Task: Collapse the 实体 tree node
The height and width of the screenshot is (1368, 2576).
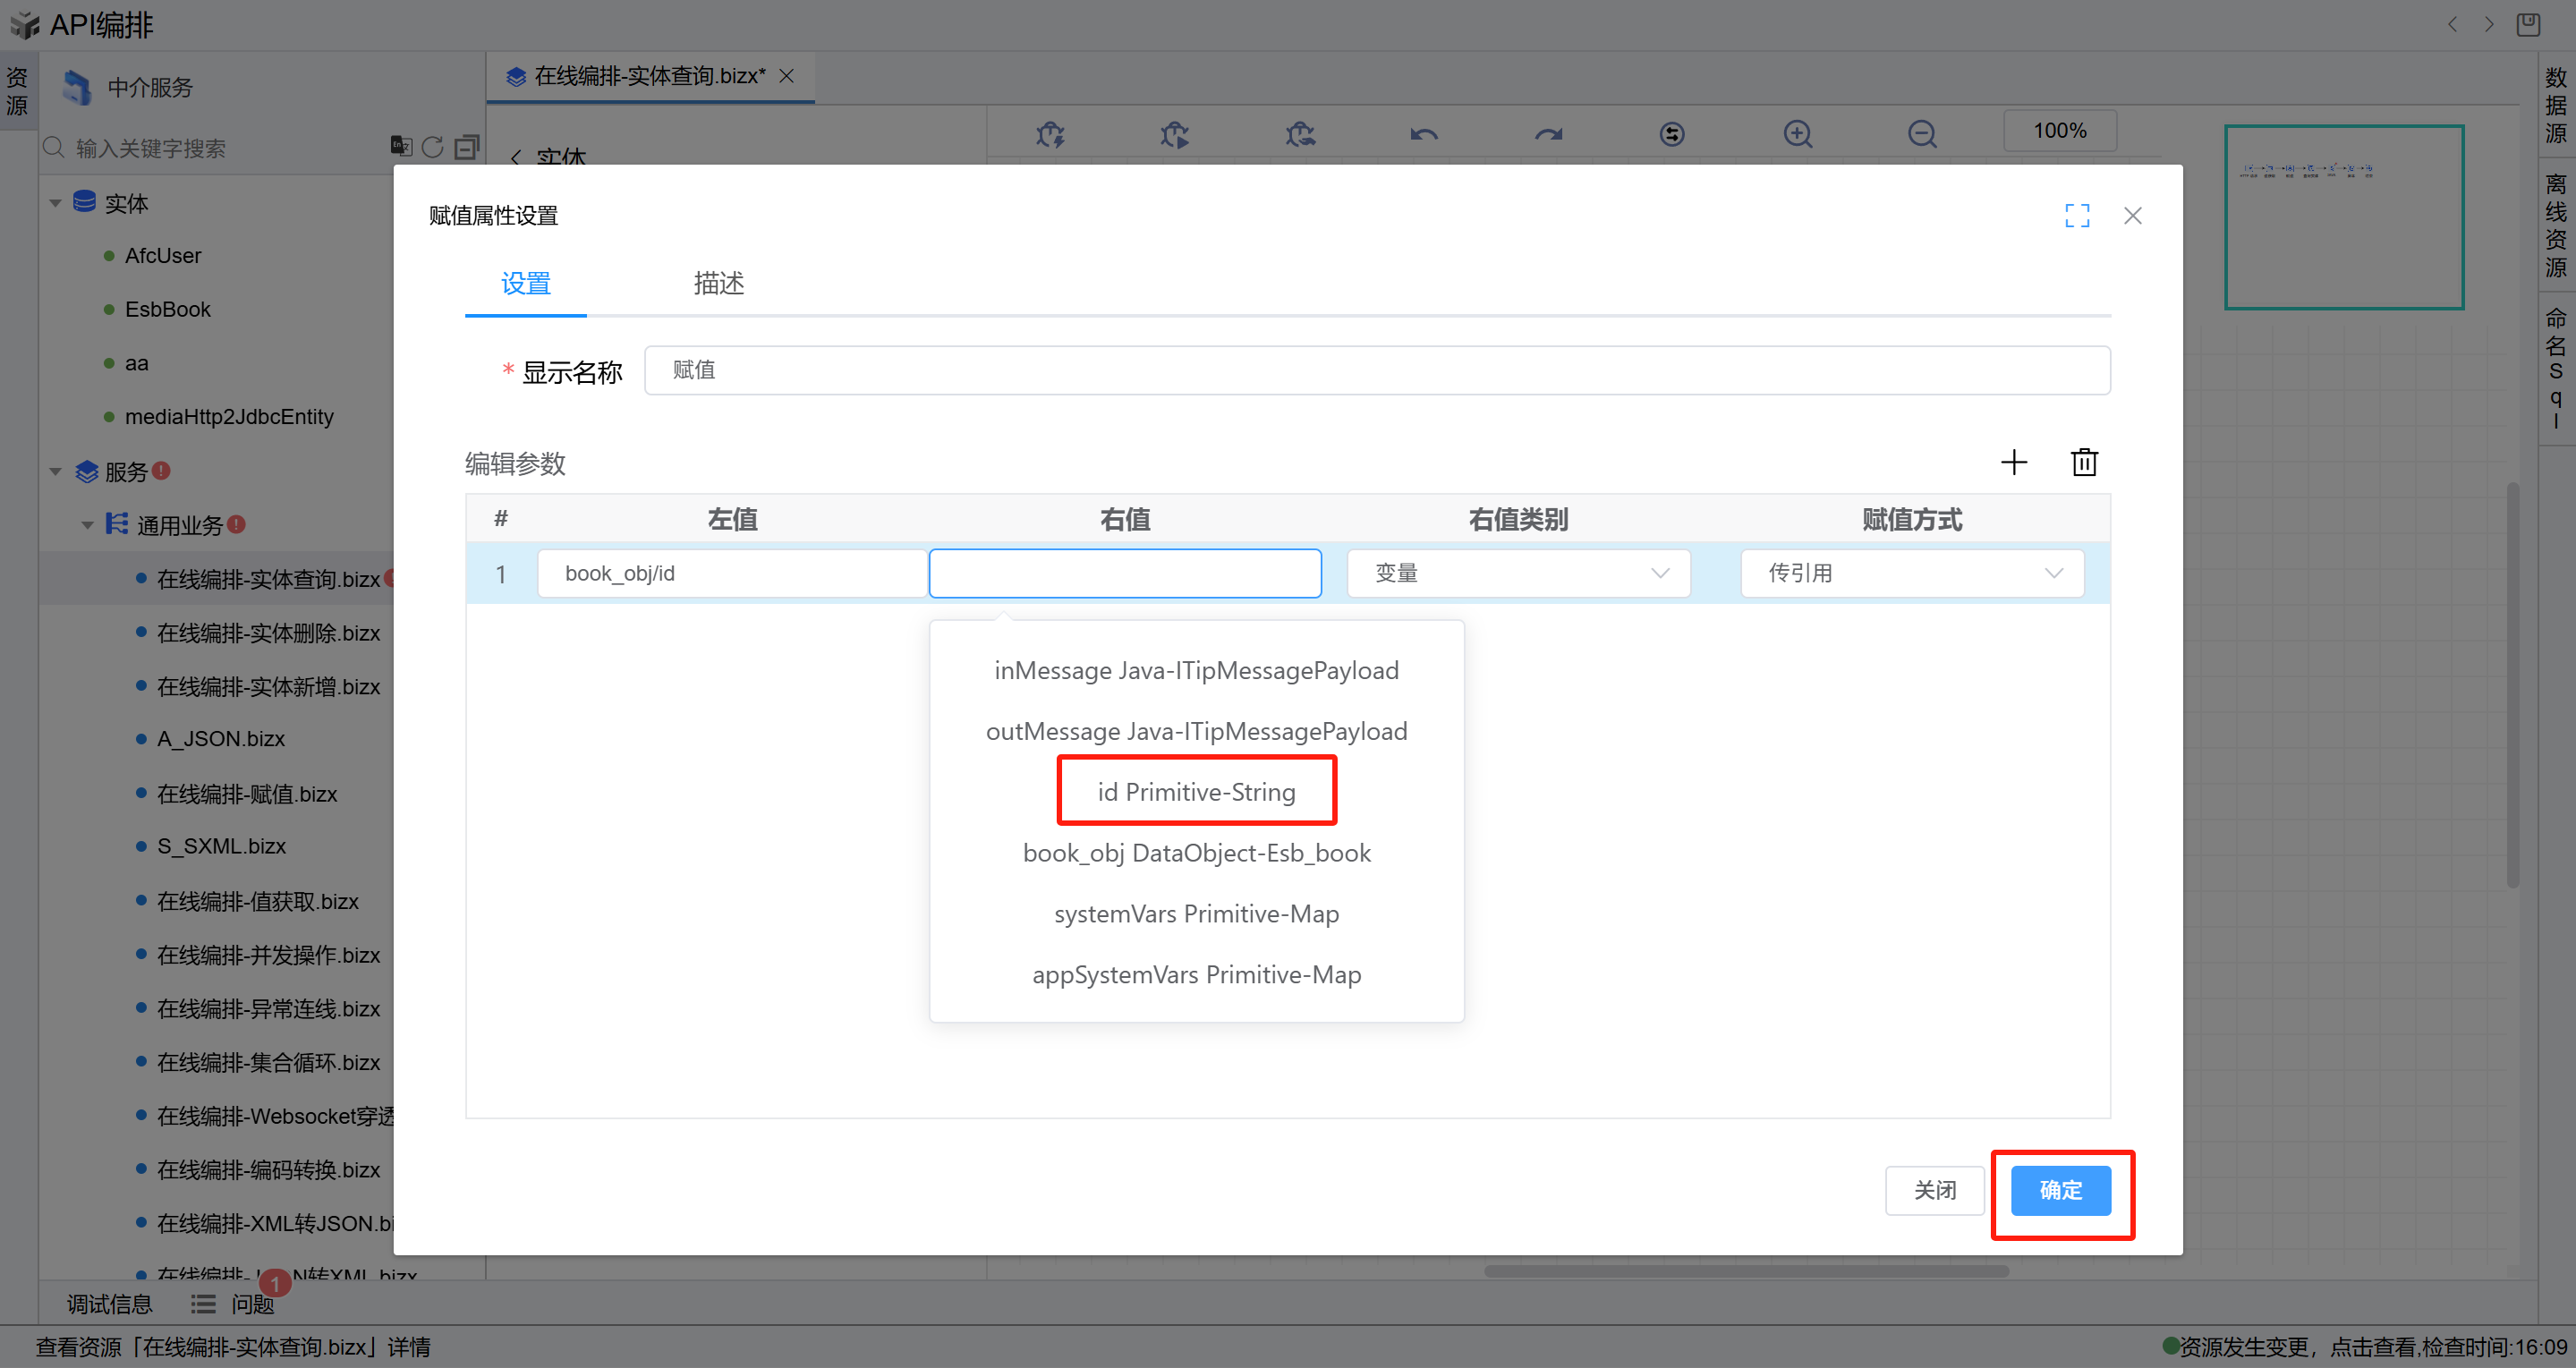Action: point(56,203)
